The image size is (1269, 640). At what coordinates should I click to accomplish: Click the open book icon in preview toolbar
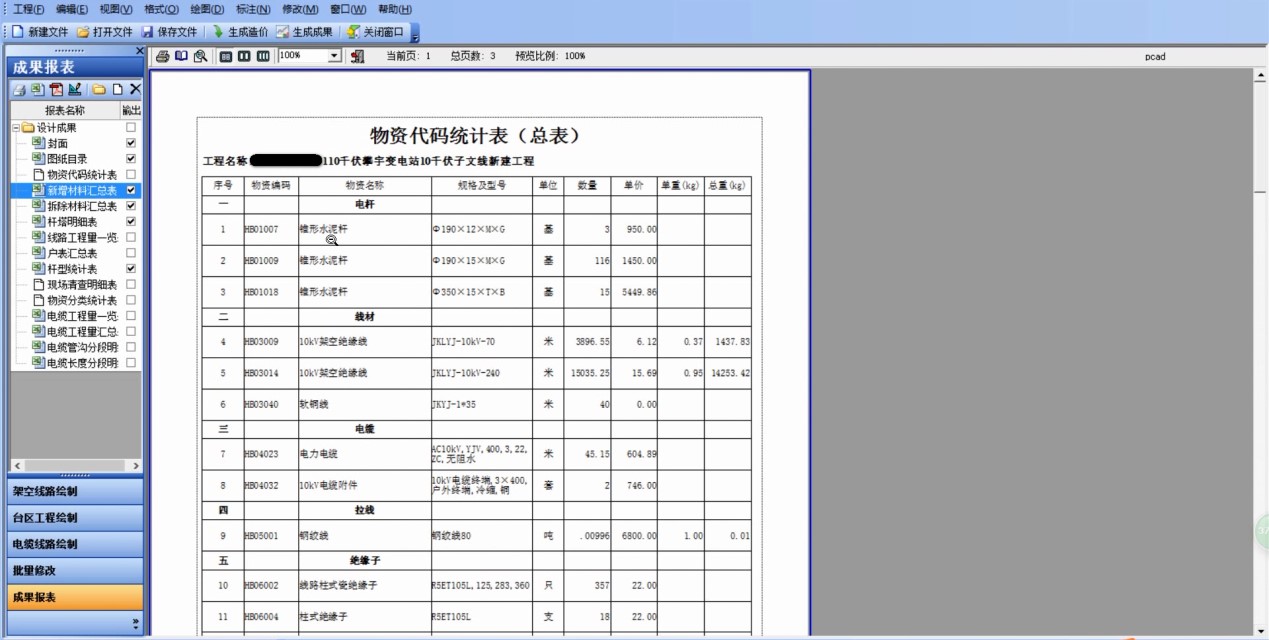click(181, 56)
